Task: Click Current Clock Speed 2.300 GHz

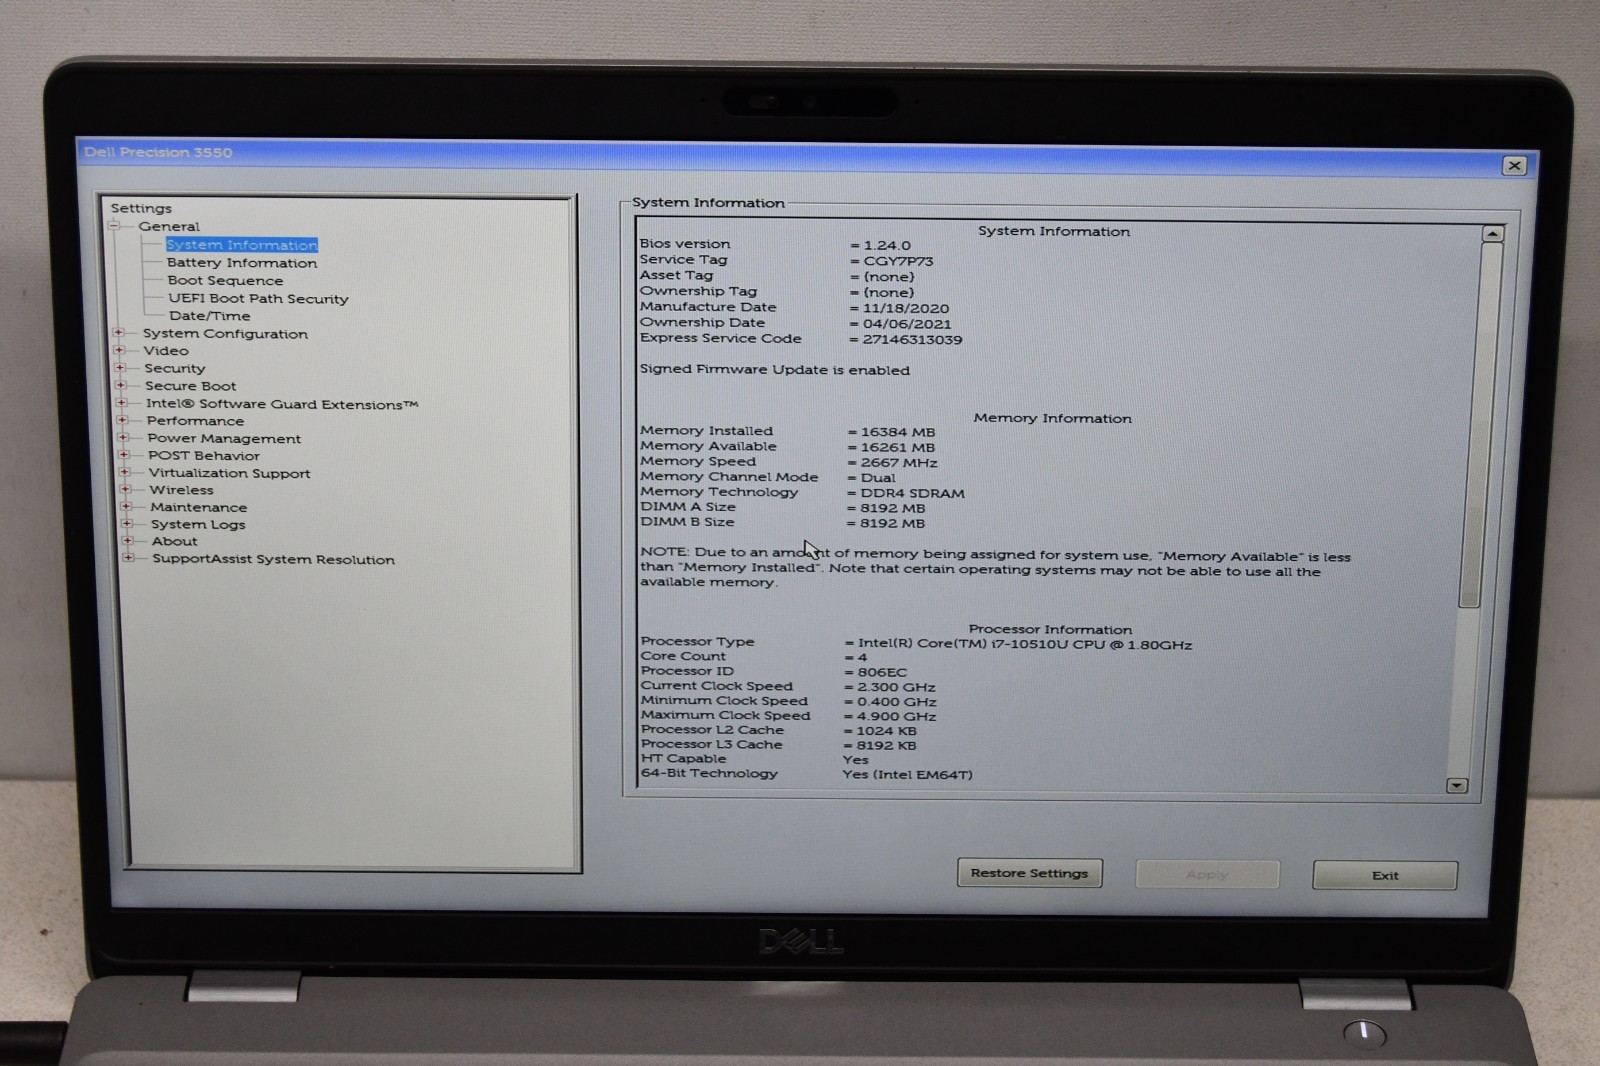Action: 896,688
